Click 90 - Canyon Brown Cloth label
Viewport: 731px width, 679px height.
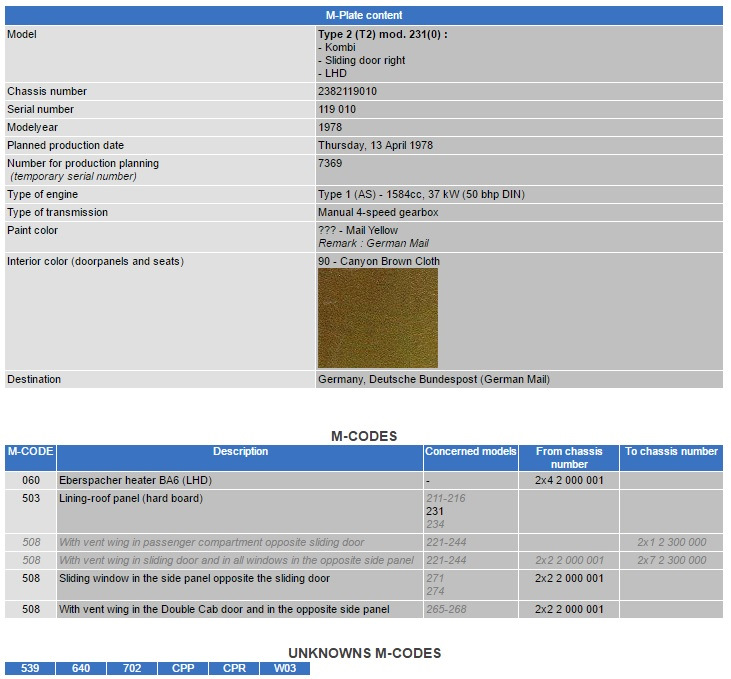coord(379,261)
